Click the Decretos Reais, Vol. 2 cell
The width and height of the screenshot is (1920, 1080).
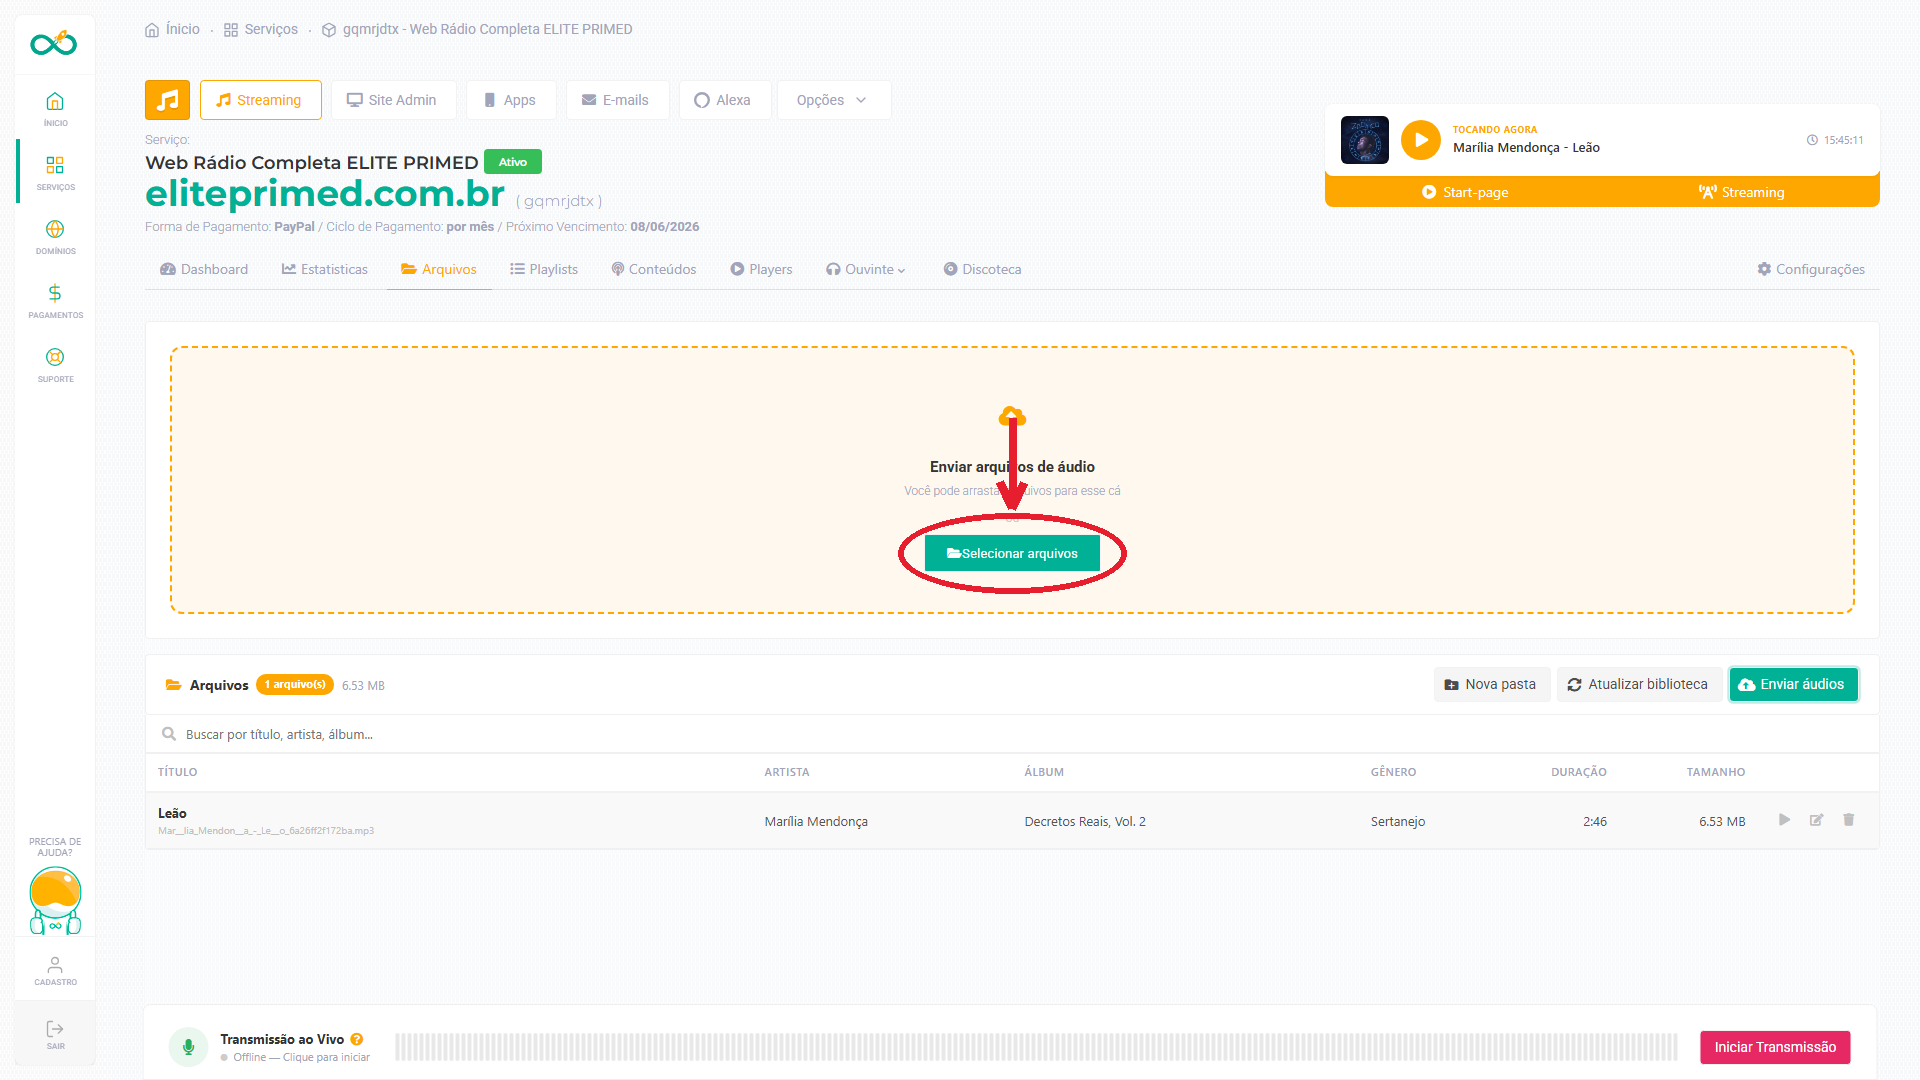tap(1085, 821)
